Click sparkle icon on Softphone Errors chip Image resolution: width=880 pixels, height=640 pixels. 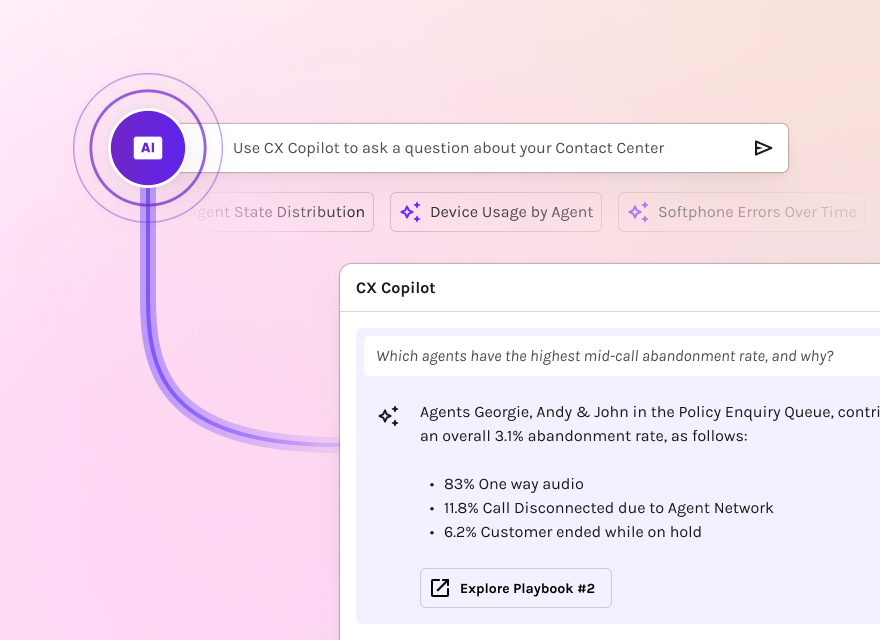[x=639, y=212]
